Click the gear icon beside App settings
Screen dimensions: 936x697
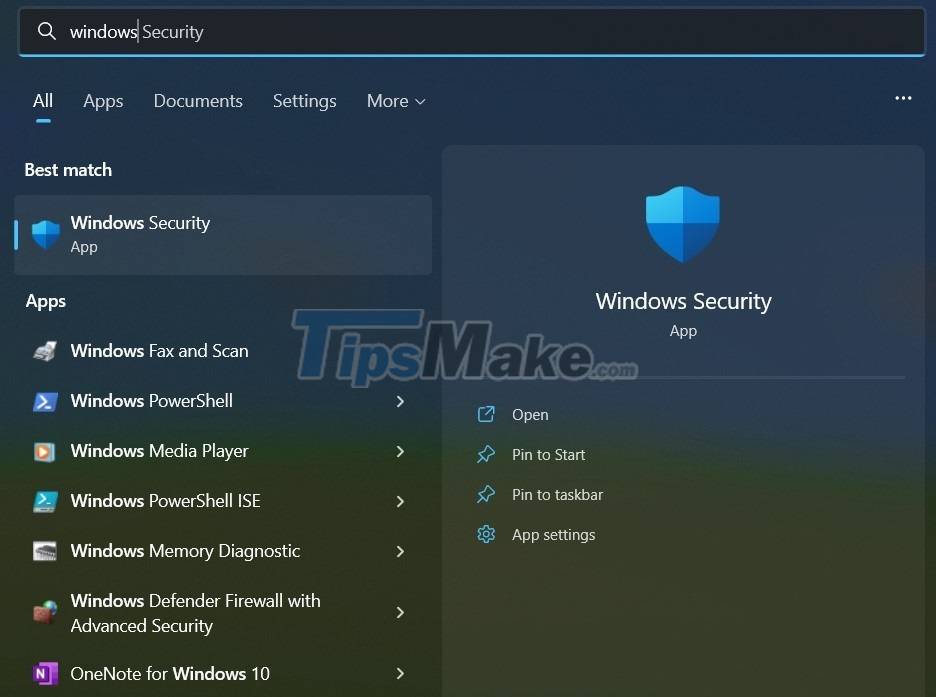[x=486, y=534]
